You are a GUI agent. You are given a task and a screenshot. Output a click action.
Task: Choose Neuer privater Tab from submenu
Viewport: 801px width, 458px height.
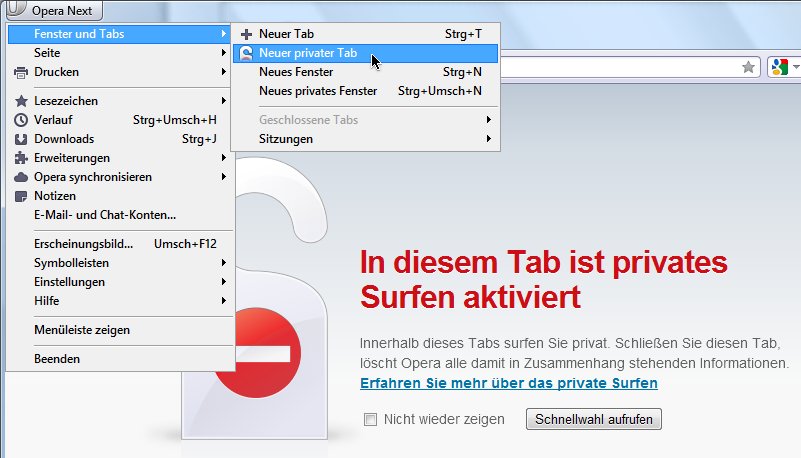(365, 53)
